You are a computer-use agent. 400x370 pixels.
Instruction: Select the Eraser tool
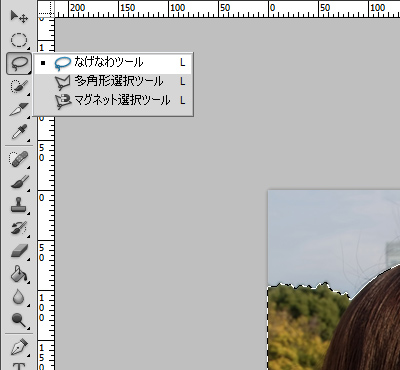pyautogui.click(x=19, y=251)
